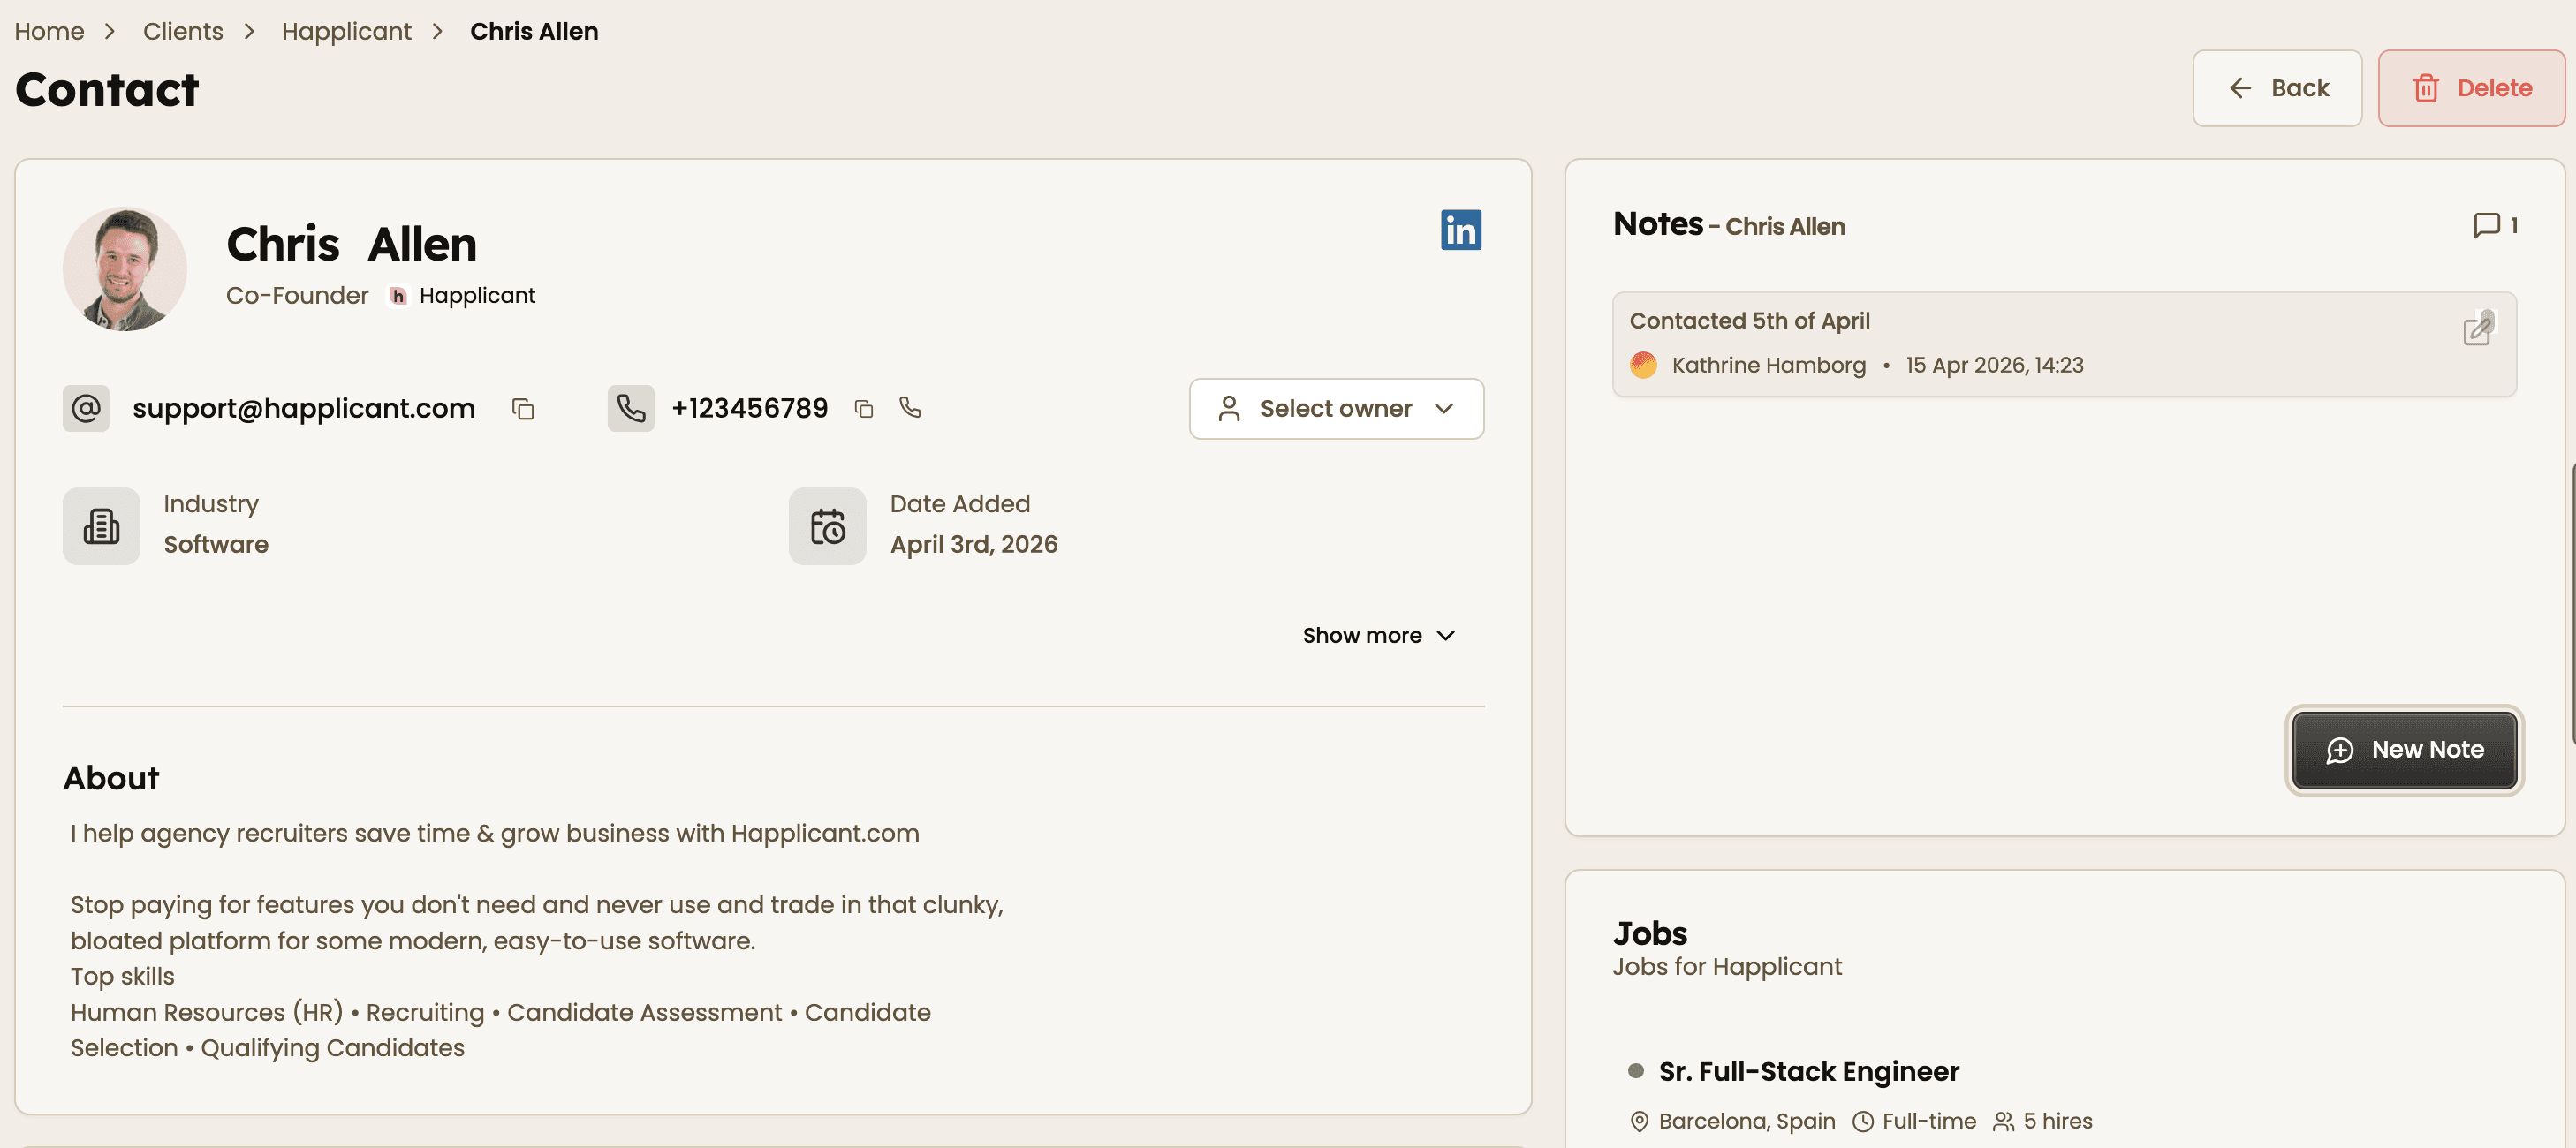The width and height of the screenshot is (2576, 1148).
Task: Open the Sr. Full-Stack Engineer job
Action: pos(1808,1071)
